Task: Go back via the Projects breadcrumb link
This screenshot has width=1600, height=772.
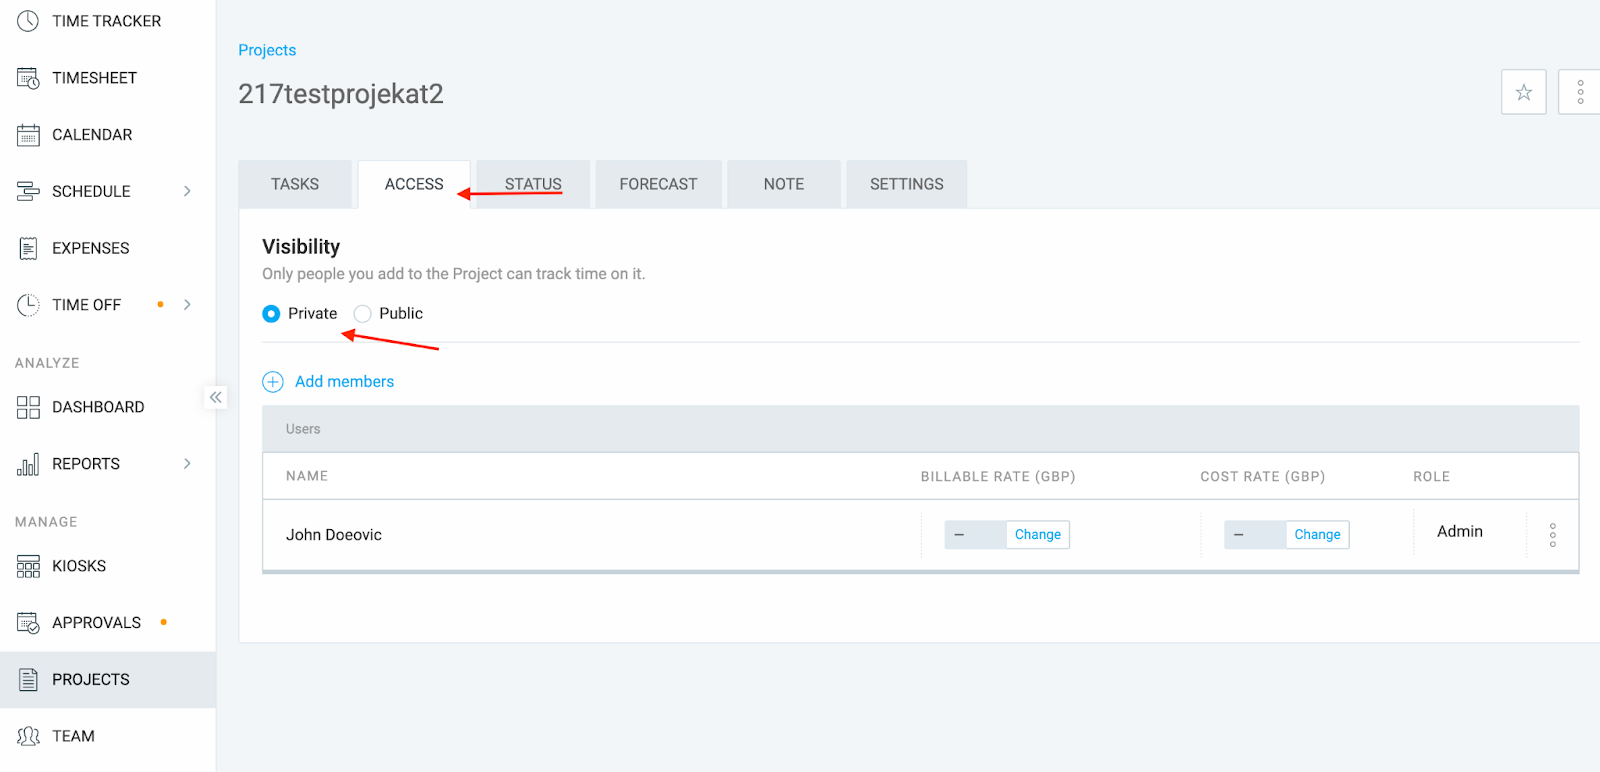Action: [267, 50]
